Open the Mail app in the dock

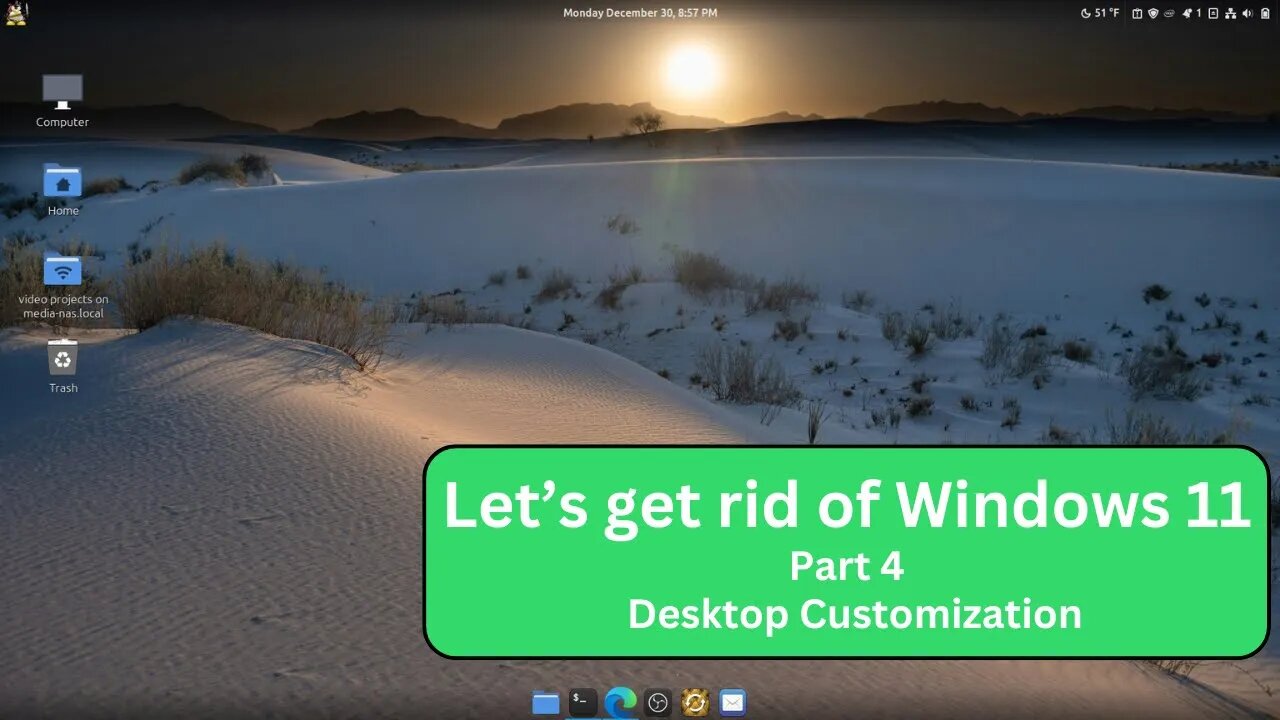[733, 702]
